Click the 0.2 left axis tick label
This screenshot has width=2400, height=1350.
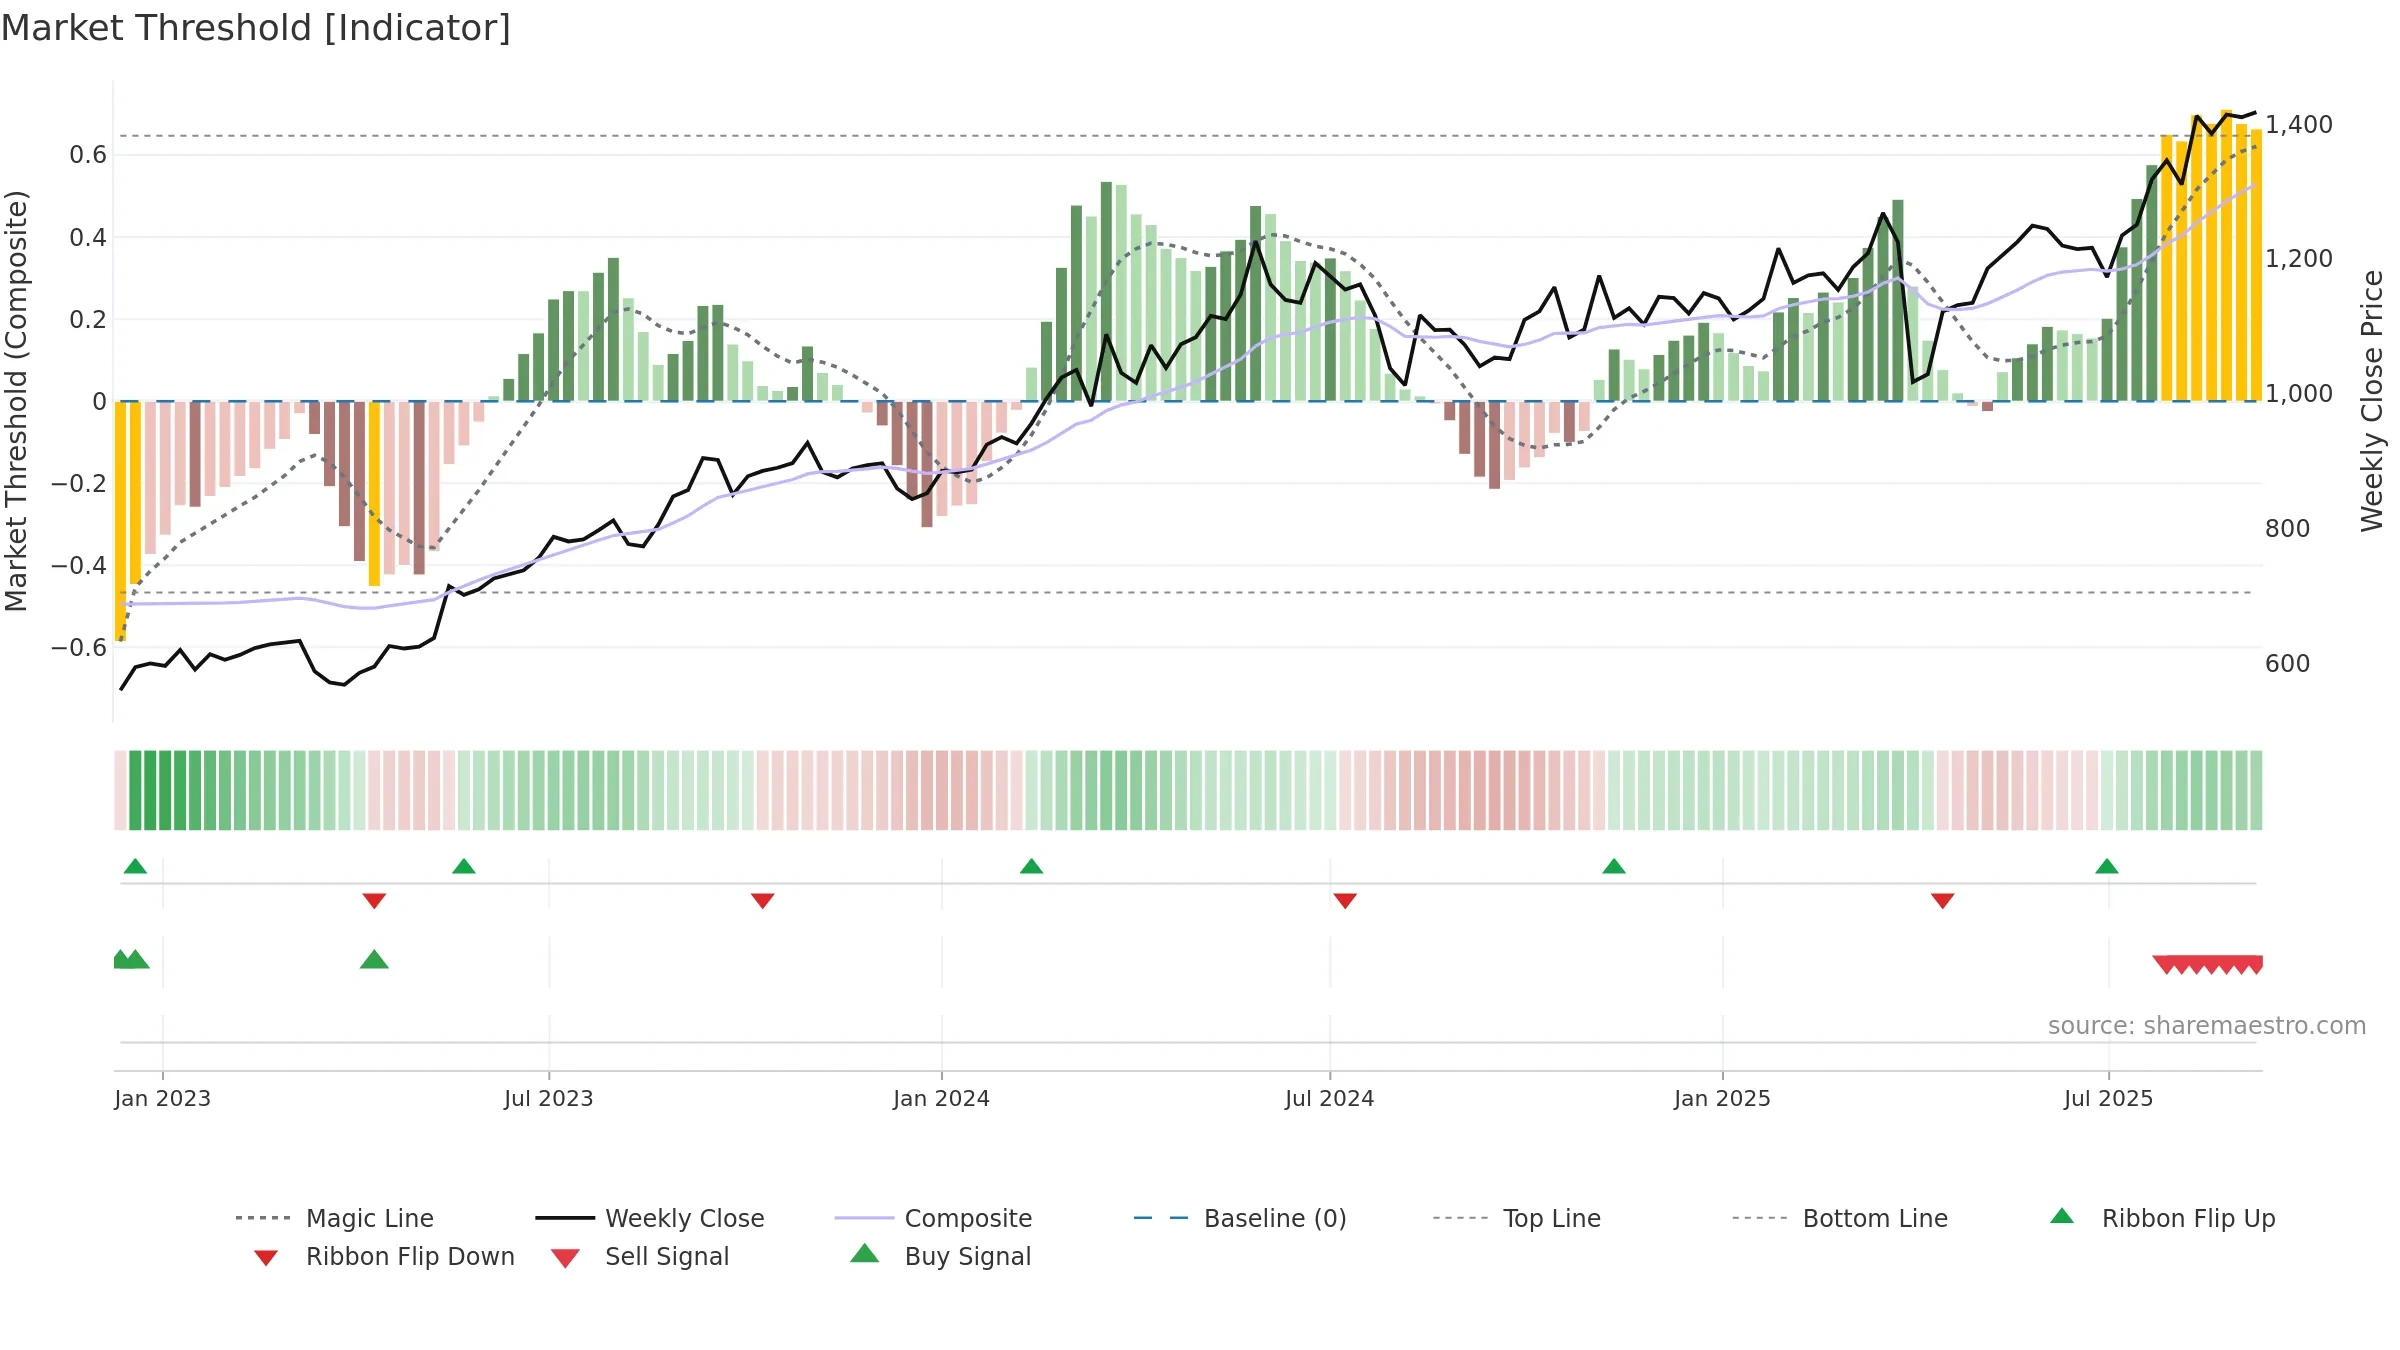[x=88, y=319]
